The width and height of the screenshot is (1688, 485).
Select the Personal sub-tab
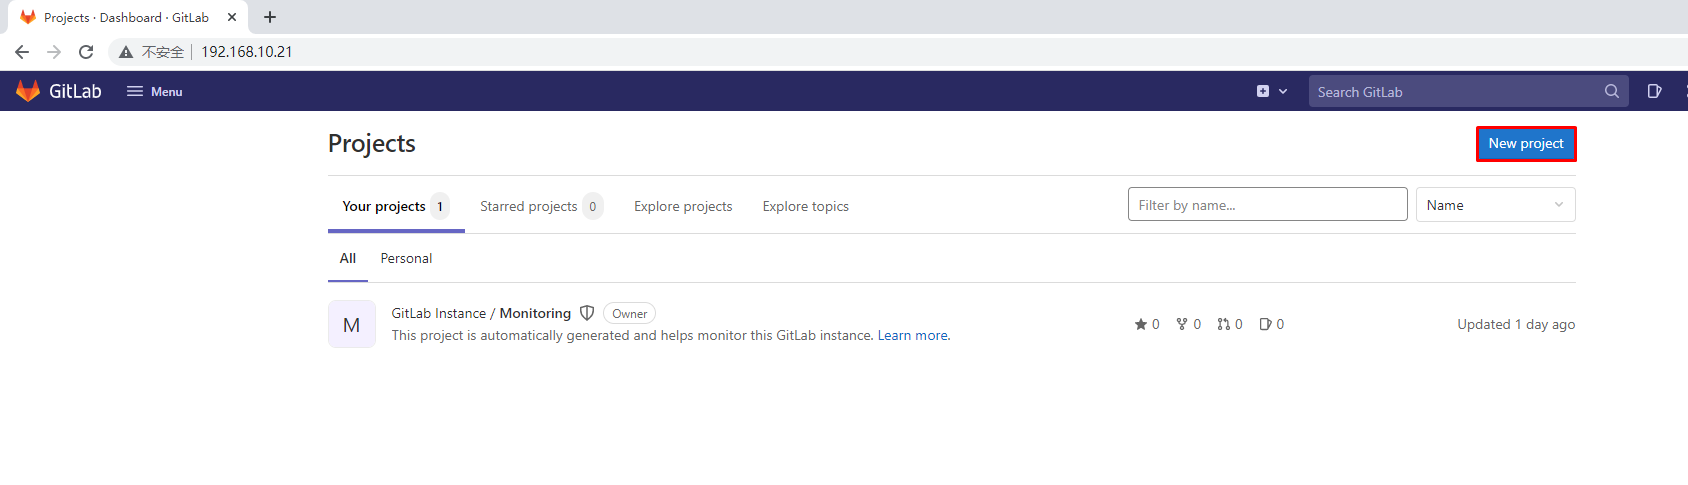(406, 258)
